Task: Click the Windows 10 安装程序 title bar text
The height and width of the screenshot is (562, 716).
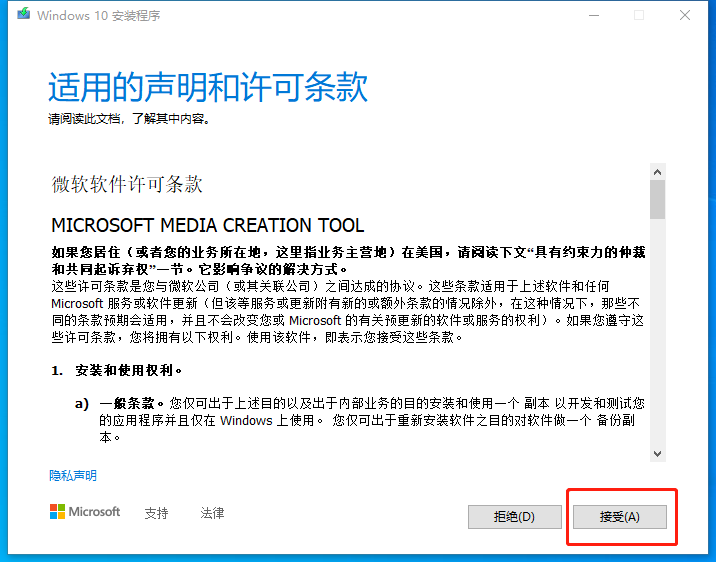Action: click(98, 16)
